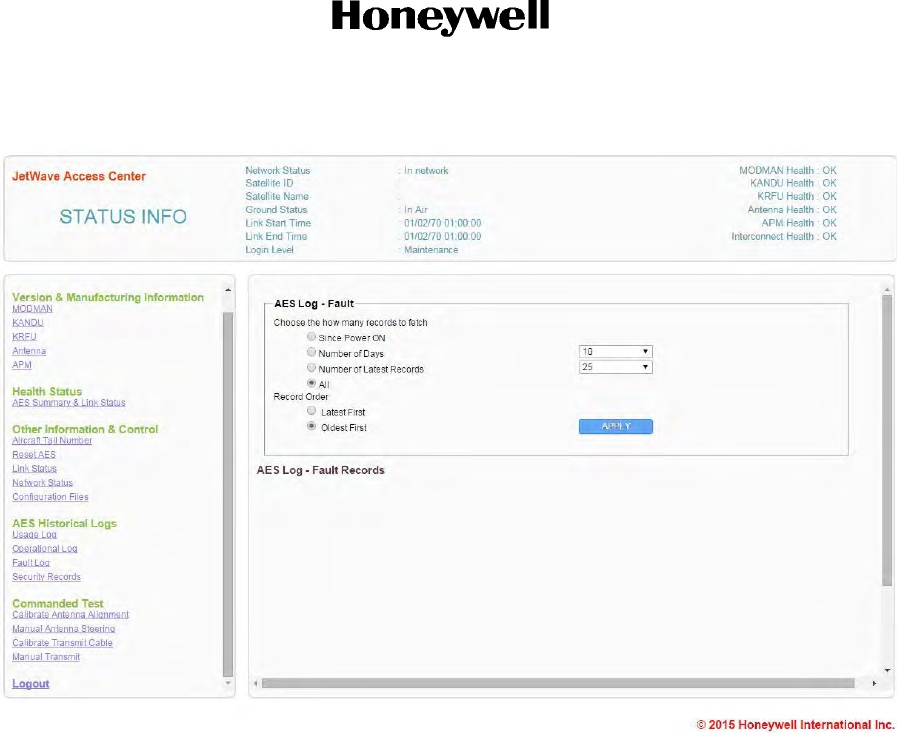
Task: Open Calibrate Antenna Alignment test
Action: (x=70, y=615)
